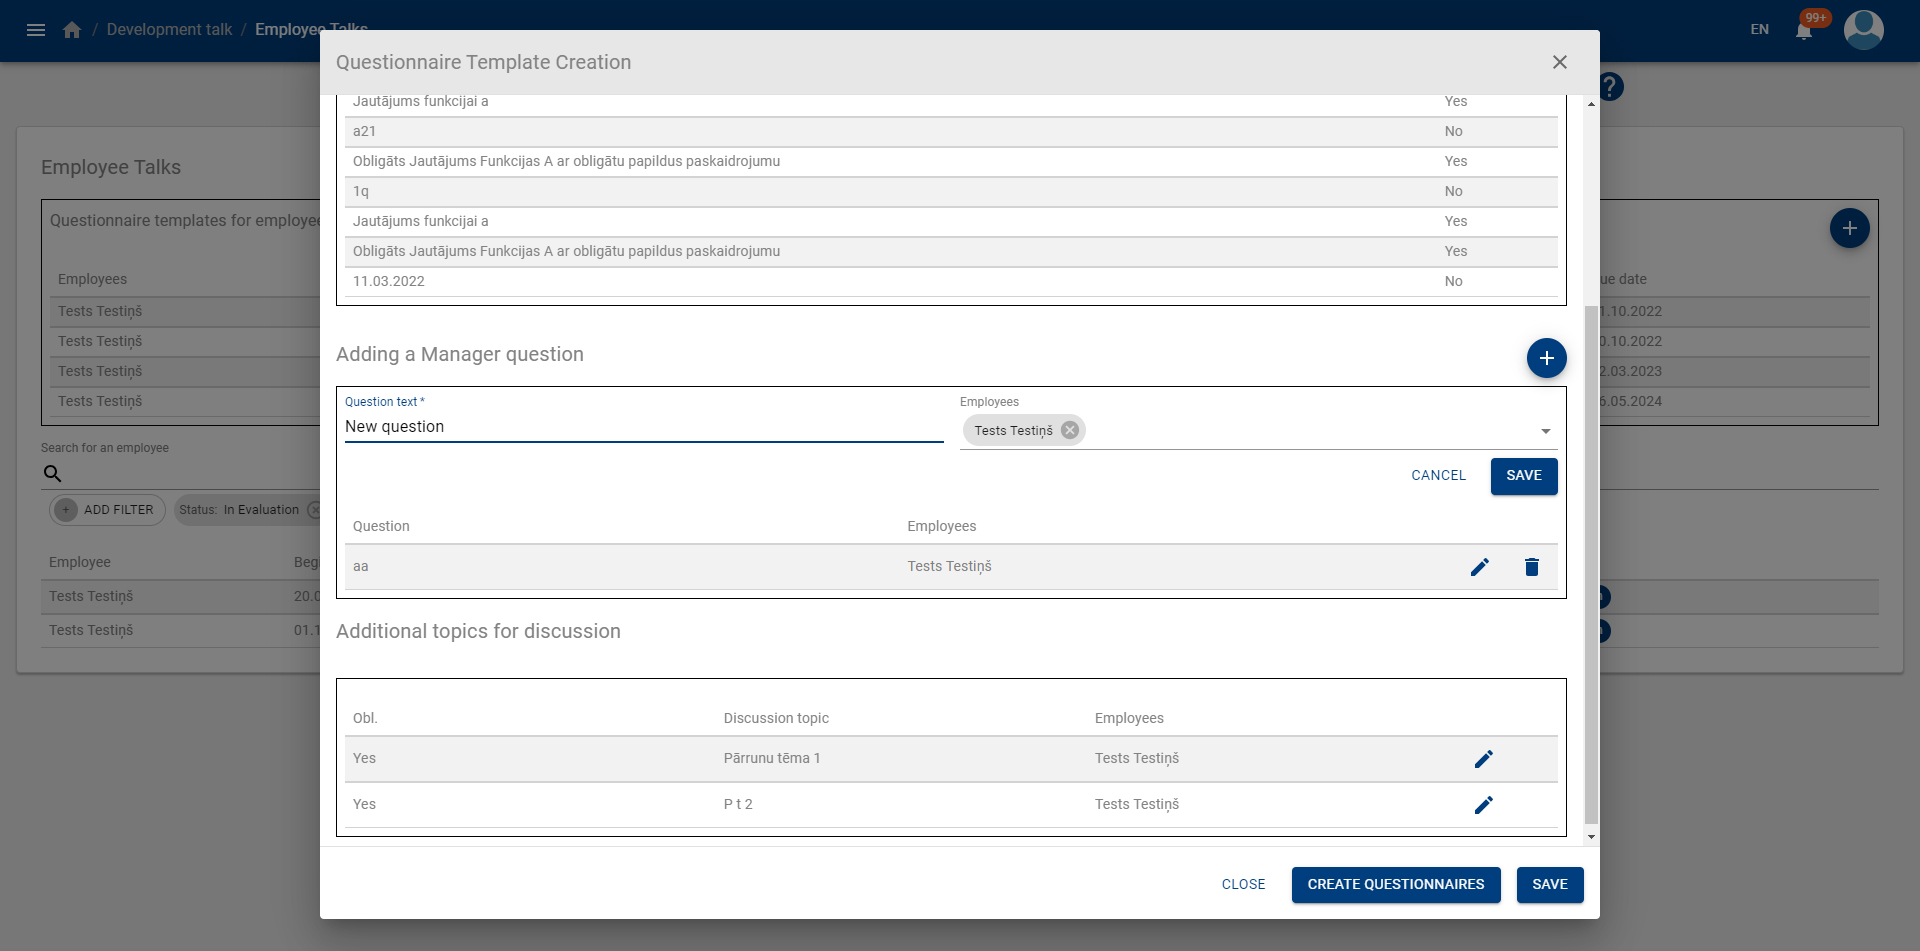The image size is (1920, 951).
Task: Go to the home page icon
Action: point(72,30)
